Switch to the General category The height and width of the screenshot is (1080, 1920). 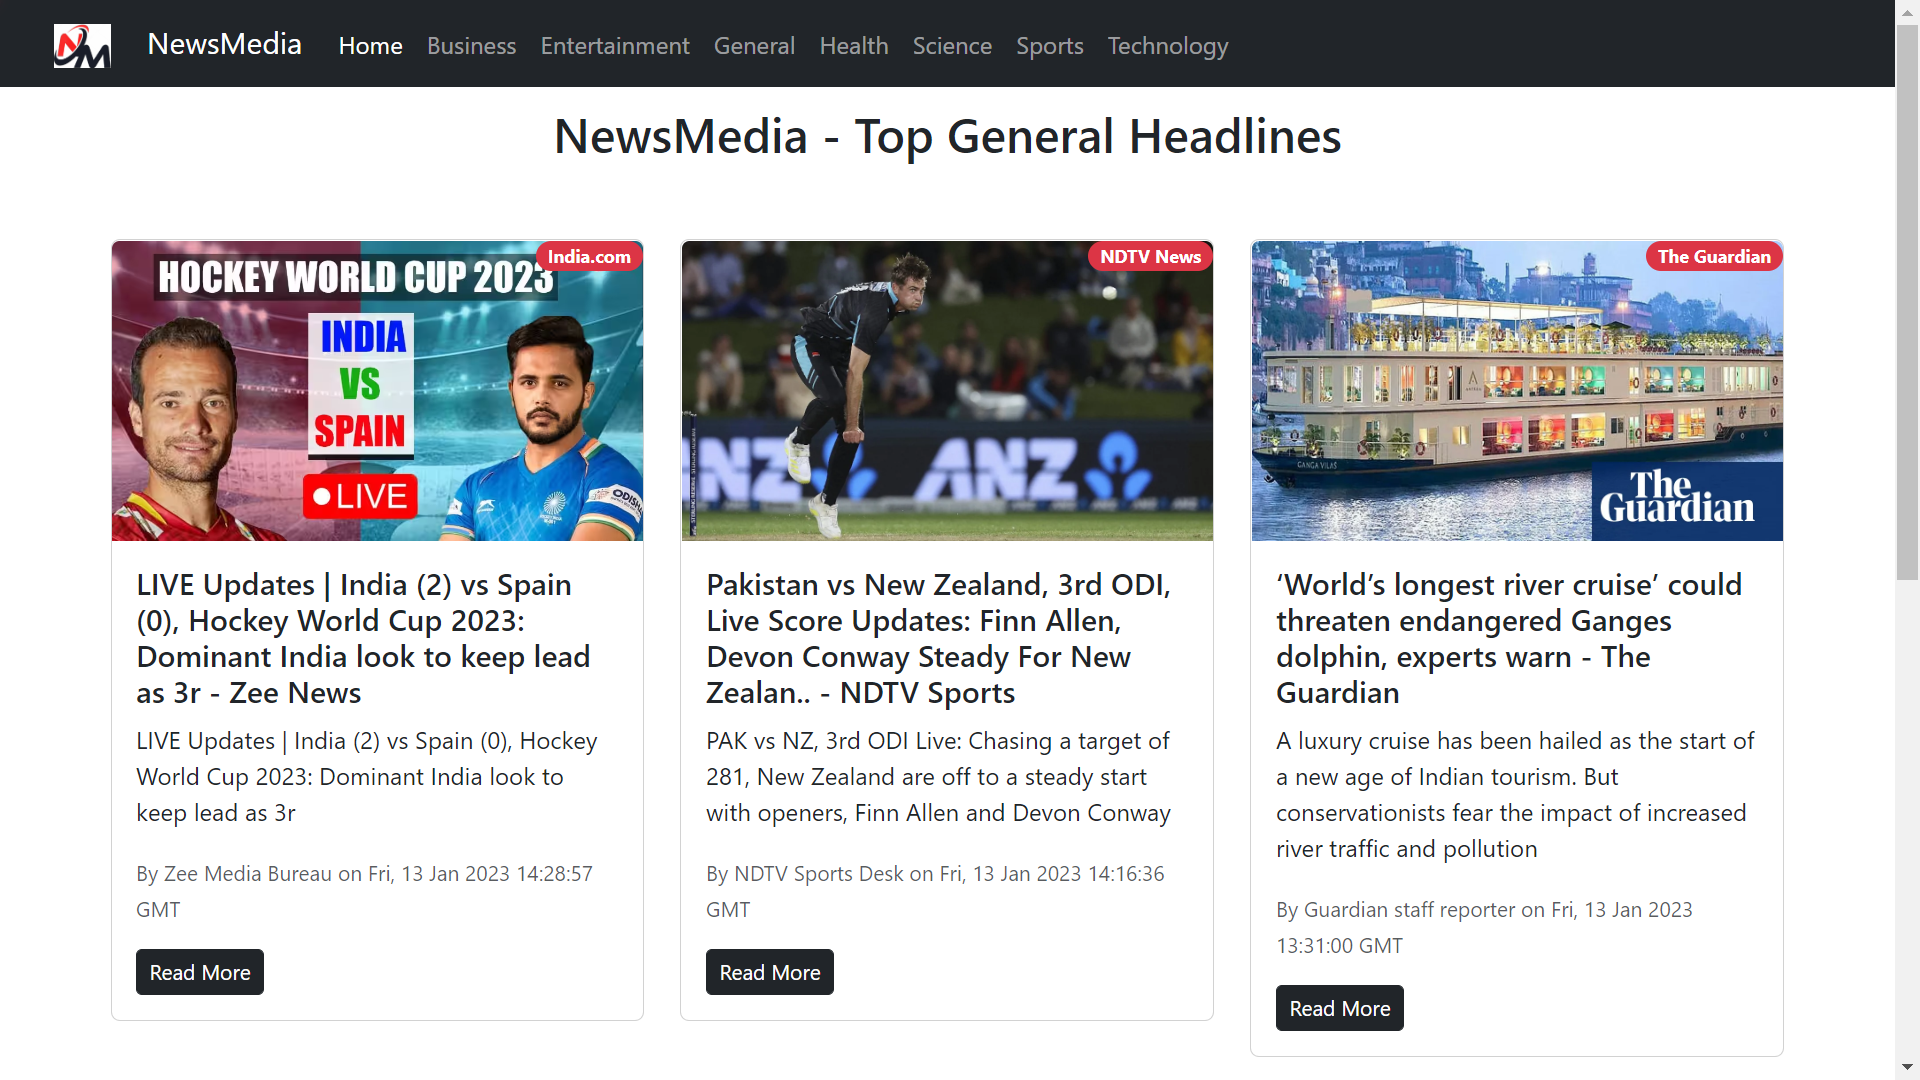(754, 46)
